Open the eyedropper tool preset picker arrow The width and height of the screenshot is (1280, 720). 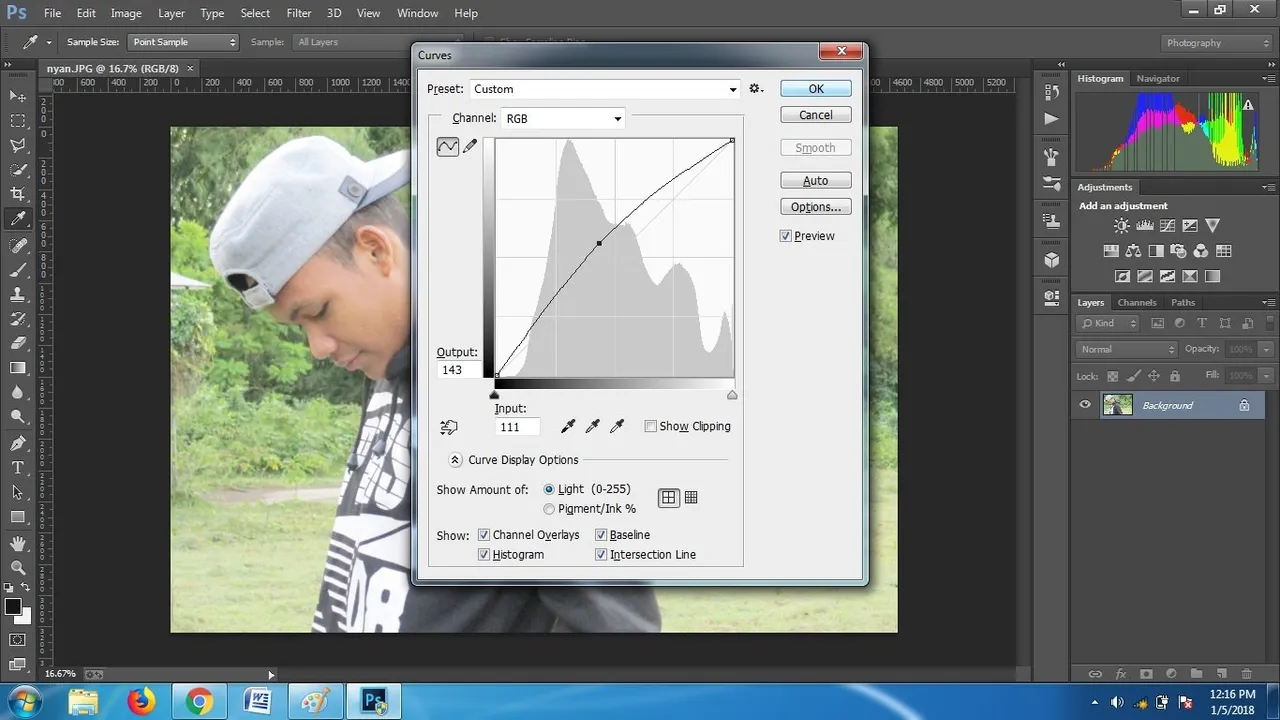click(x=49, y=42)
